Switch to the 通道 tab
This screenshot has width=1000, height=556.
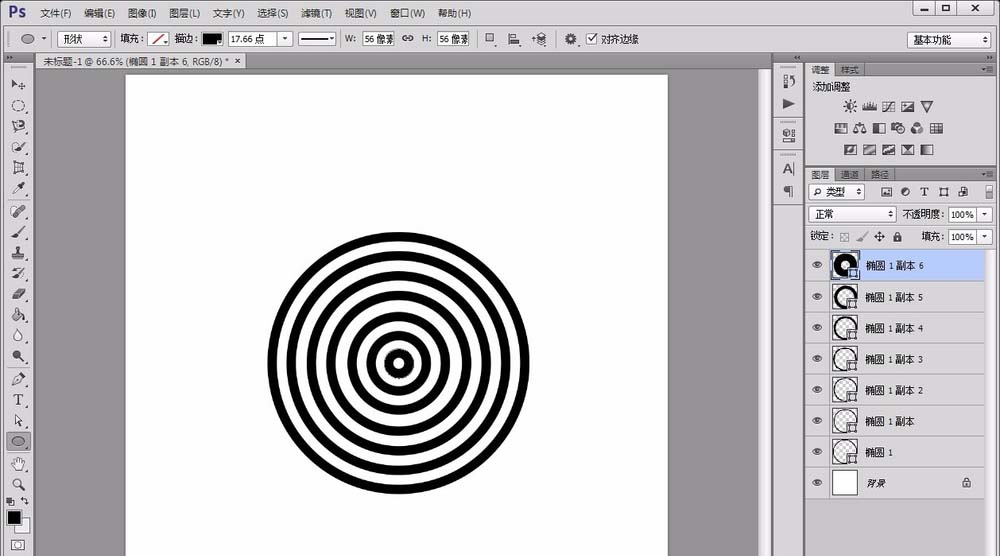850,174
